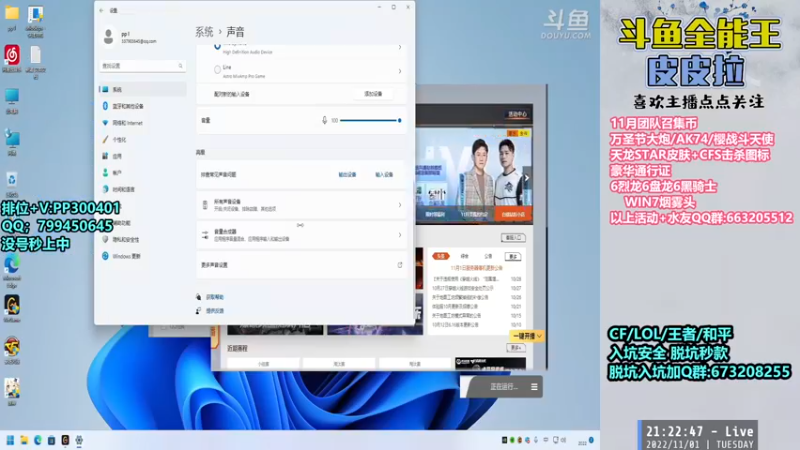This screenshot has height=450, width=800.
Task: Expand the yellow 一键开播 dropdown
Action: point(527,336)
